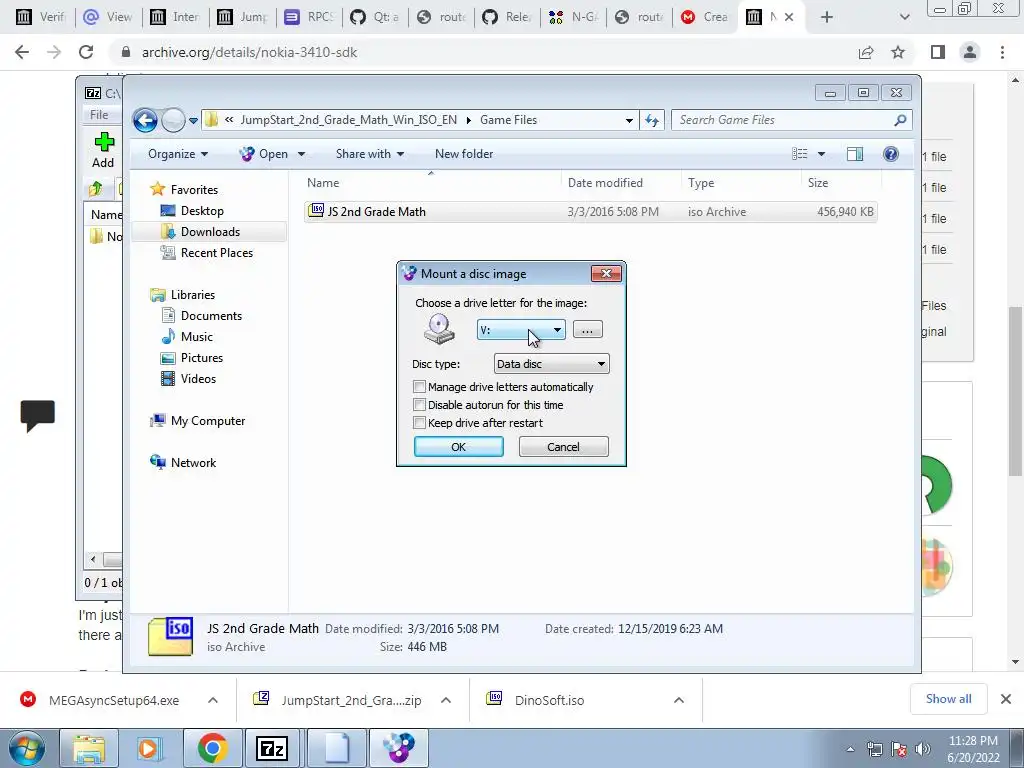Select the JS 2nd Grade Math iso file
The width and height of the screenshot is (1024, 768).
[x=590, y=212]
